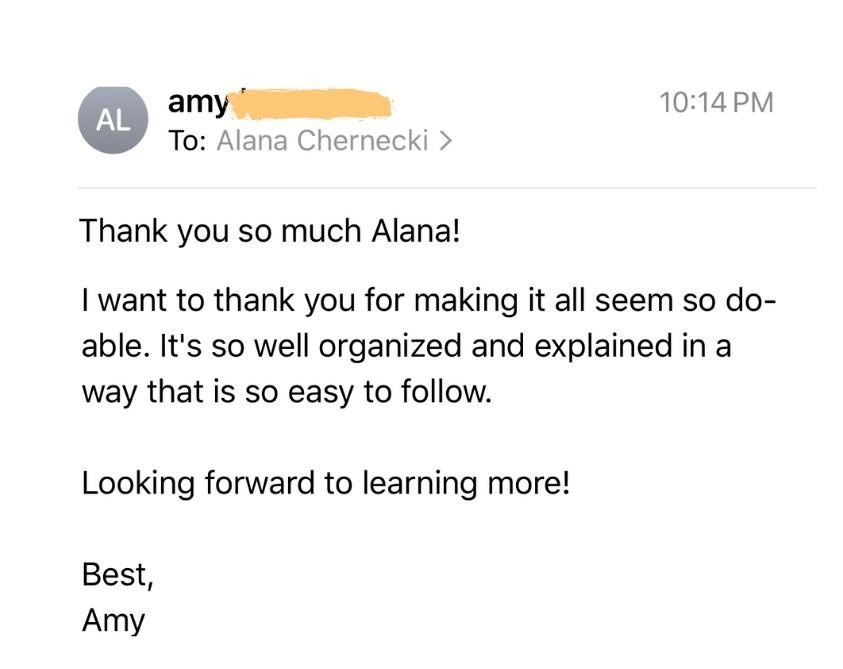Click the "way that is so easy" line
The width and height of the screenshot is (843, 669).
point(287,391)
